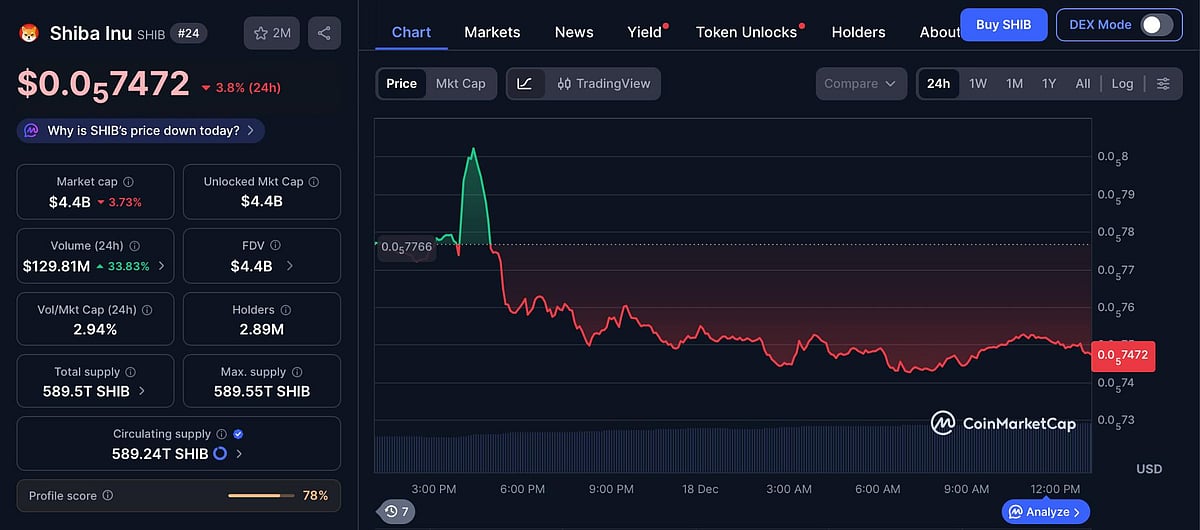The height and width of the screenshot is (530, 1200).
Task: Click the $4.4B market cap value
Action: point(69,202)
